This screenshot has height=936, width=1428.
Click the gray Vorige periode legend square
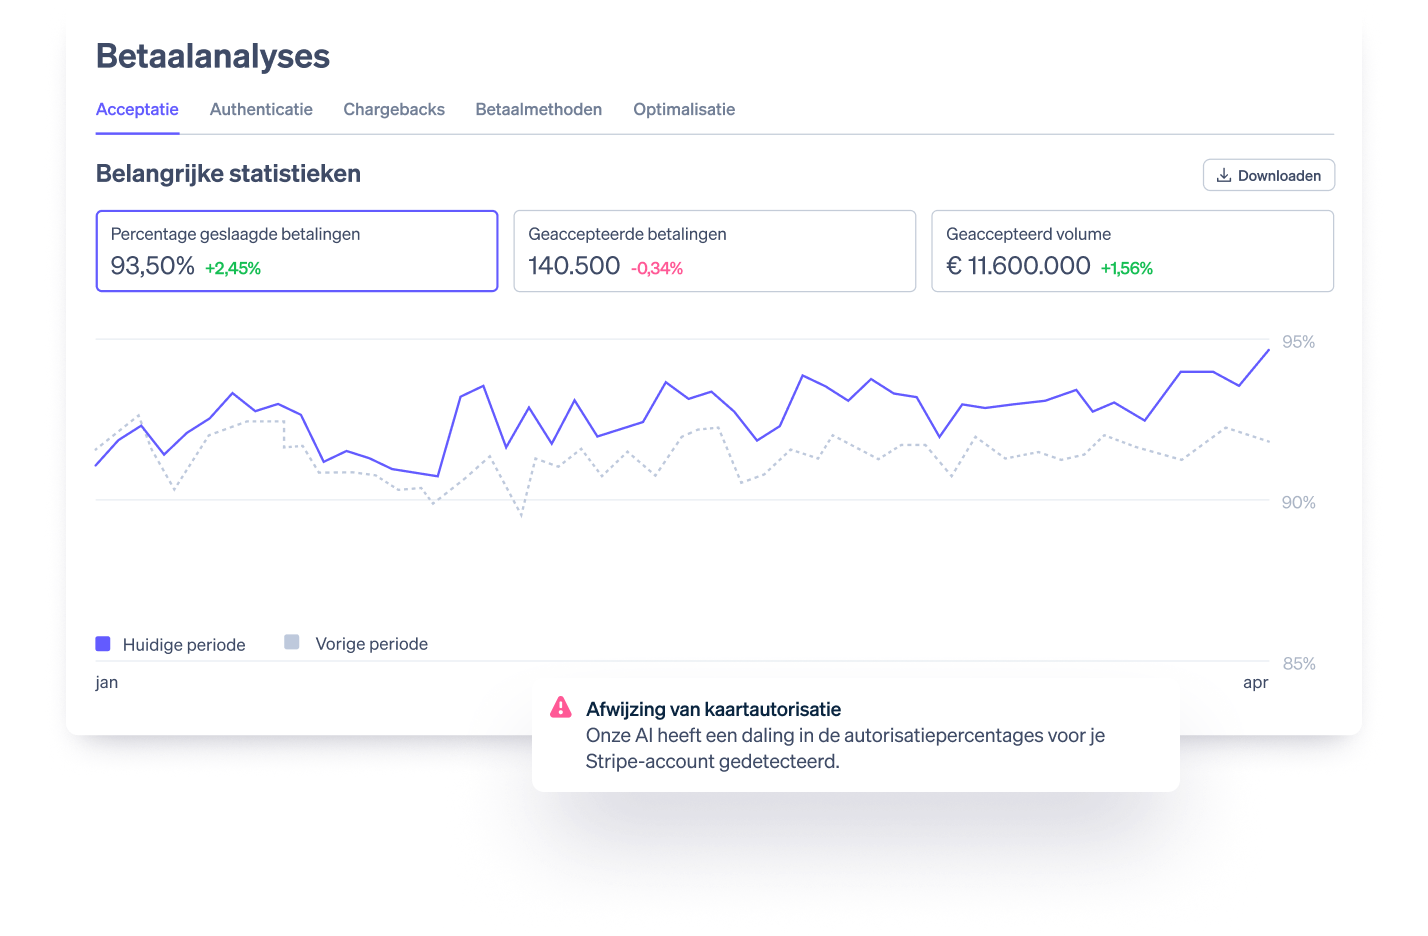coord(292,642)
